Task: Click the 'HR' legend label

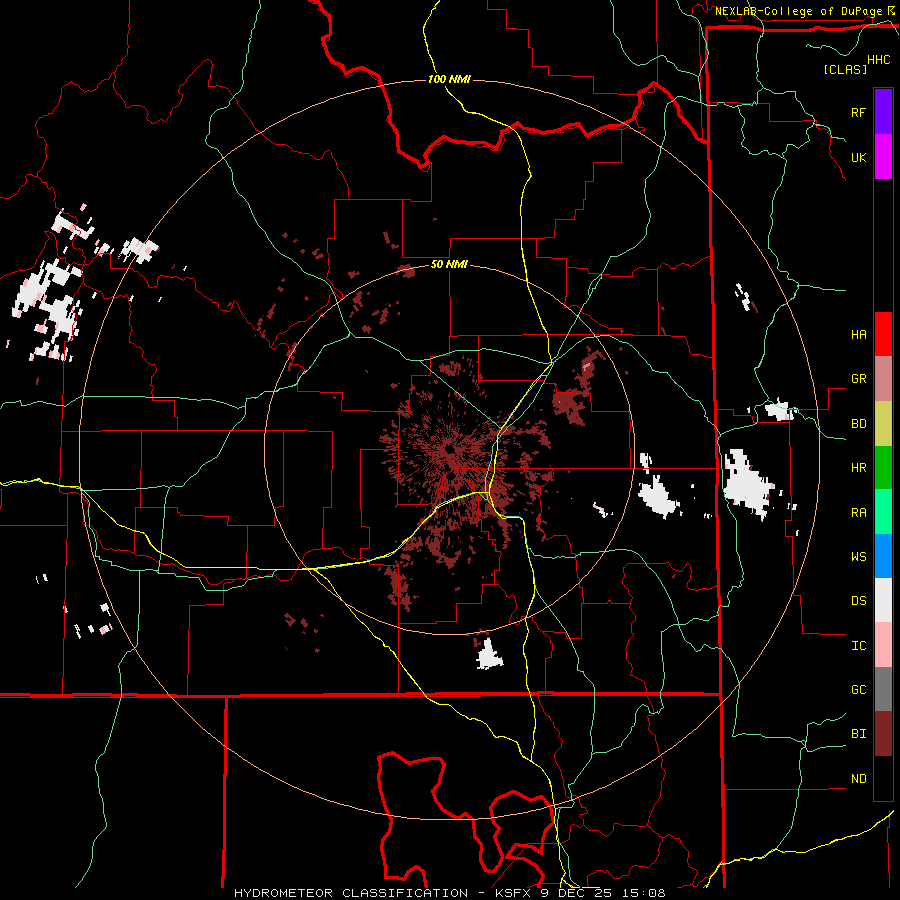Action: [x=859, y=468]
